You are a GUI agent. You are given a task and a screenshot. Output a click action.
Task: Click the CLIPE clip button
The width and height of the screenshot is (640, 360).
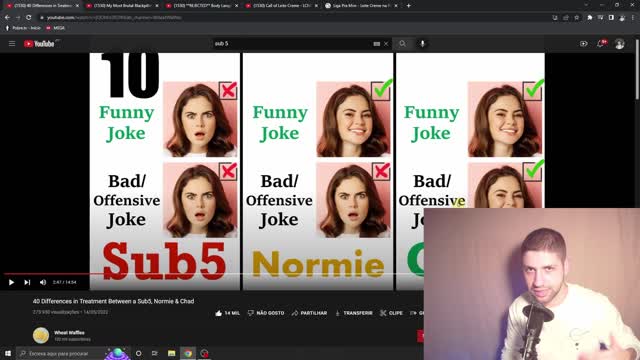coord(391,313)
